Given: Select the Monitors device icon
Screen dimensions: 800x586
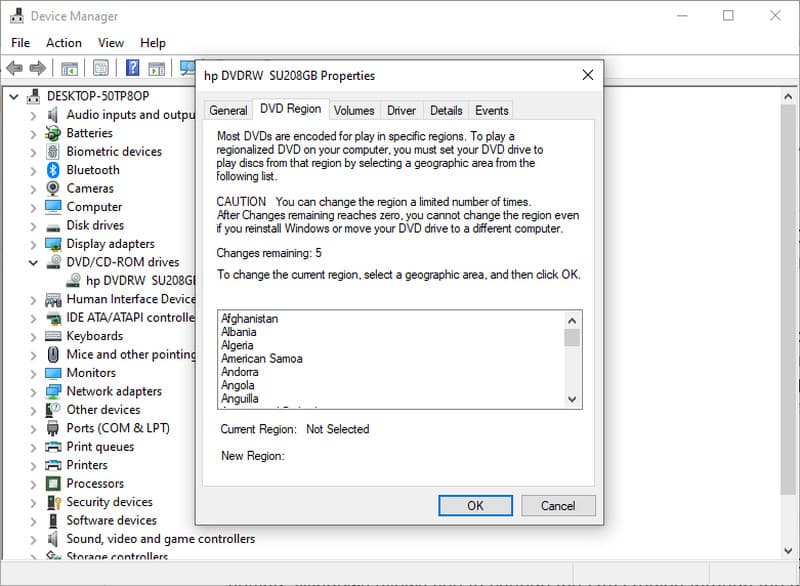Looking at the screenshot, I should pos(53,373).
